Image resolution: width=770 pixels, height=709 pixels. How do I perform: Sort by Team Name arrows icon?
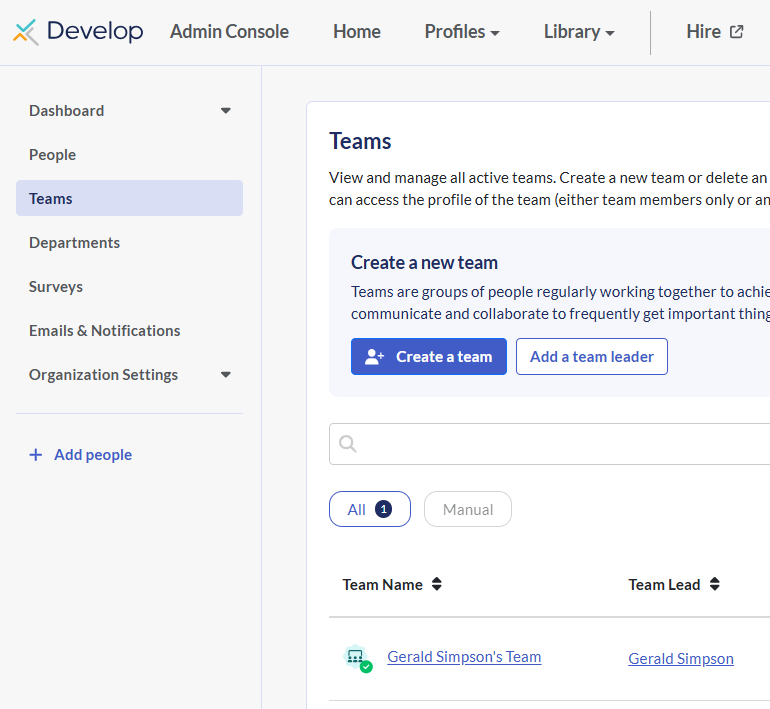tap(437, 585)
